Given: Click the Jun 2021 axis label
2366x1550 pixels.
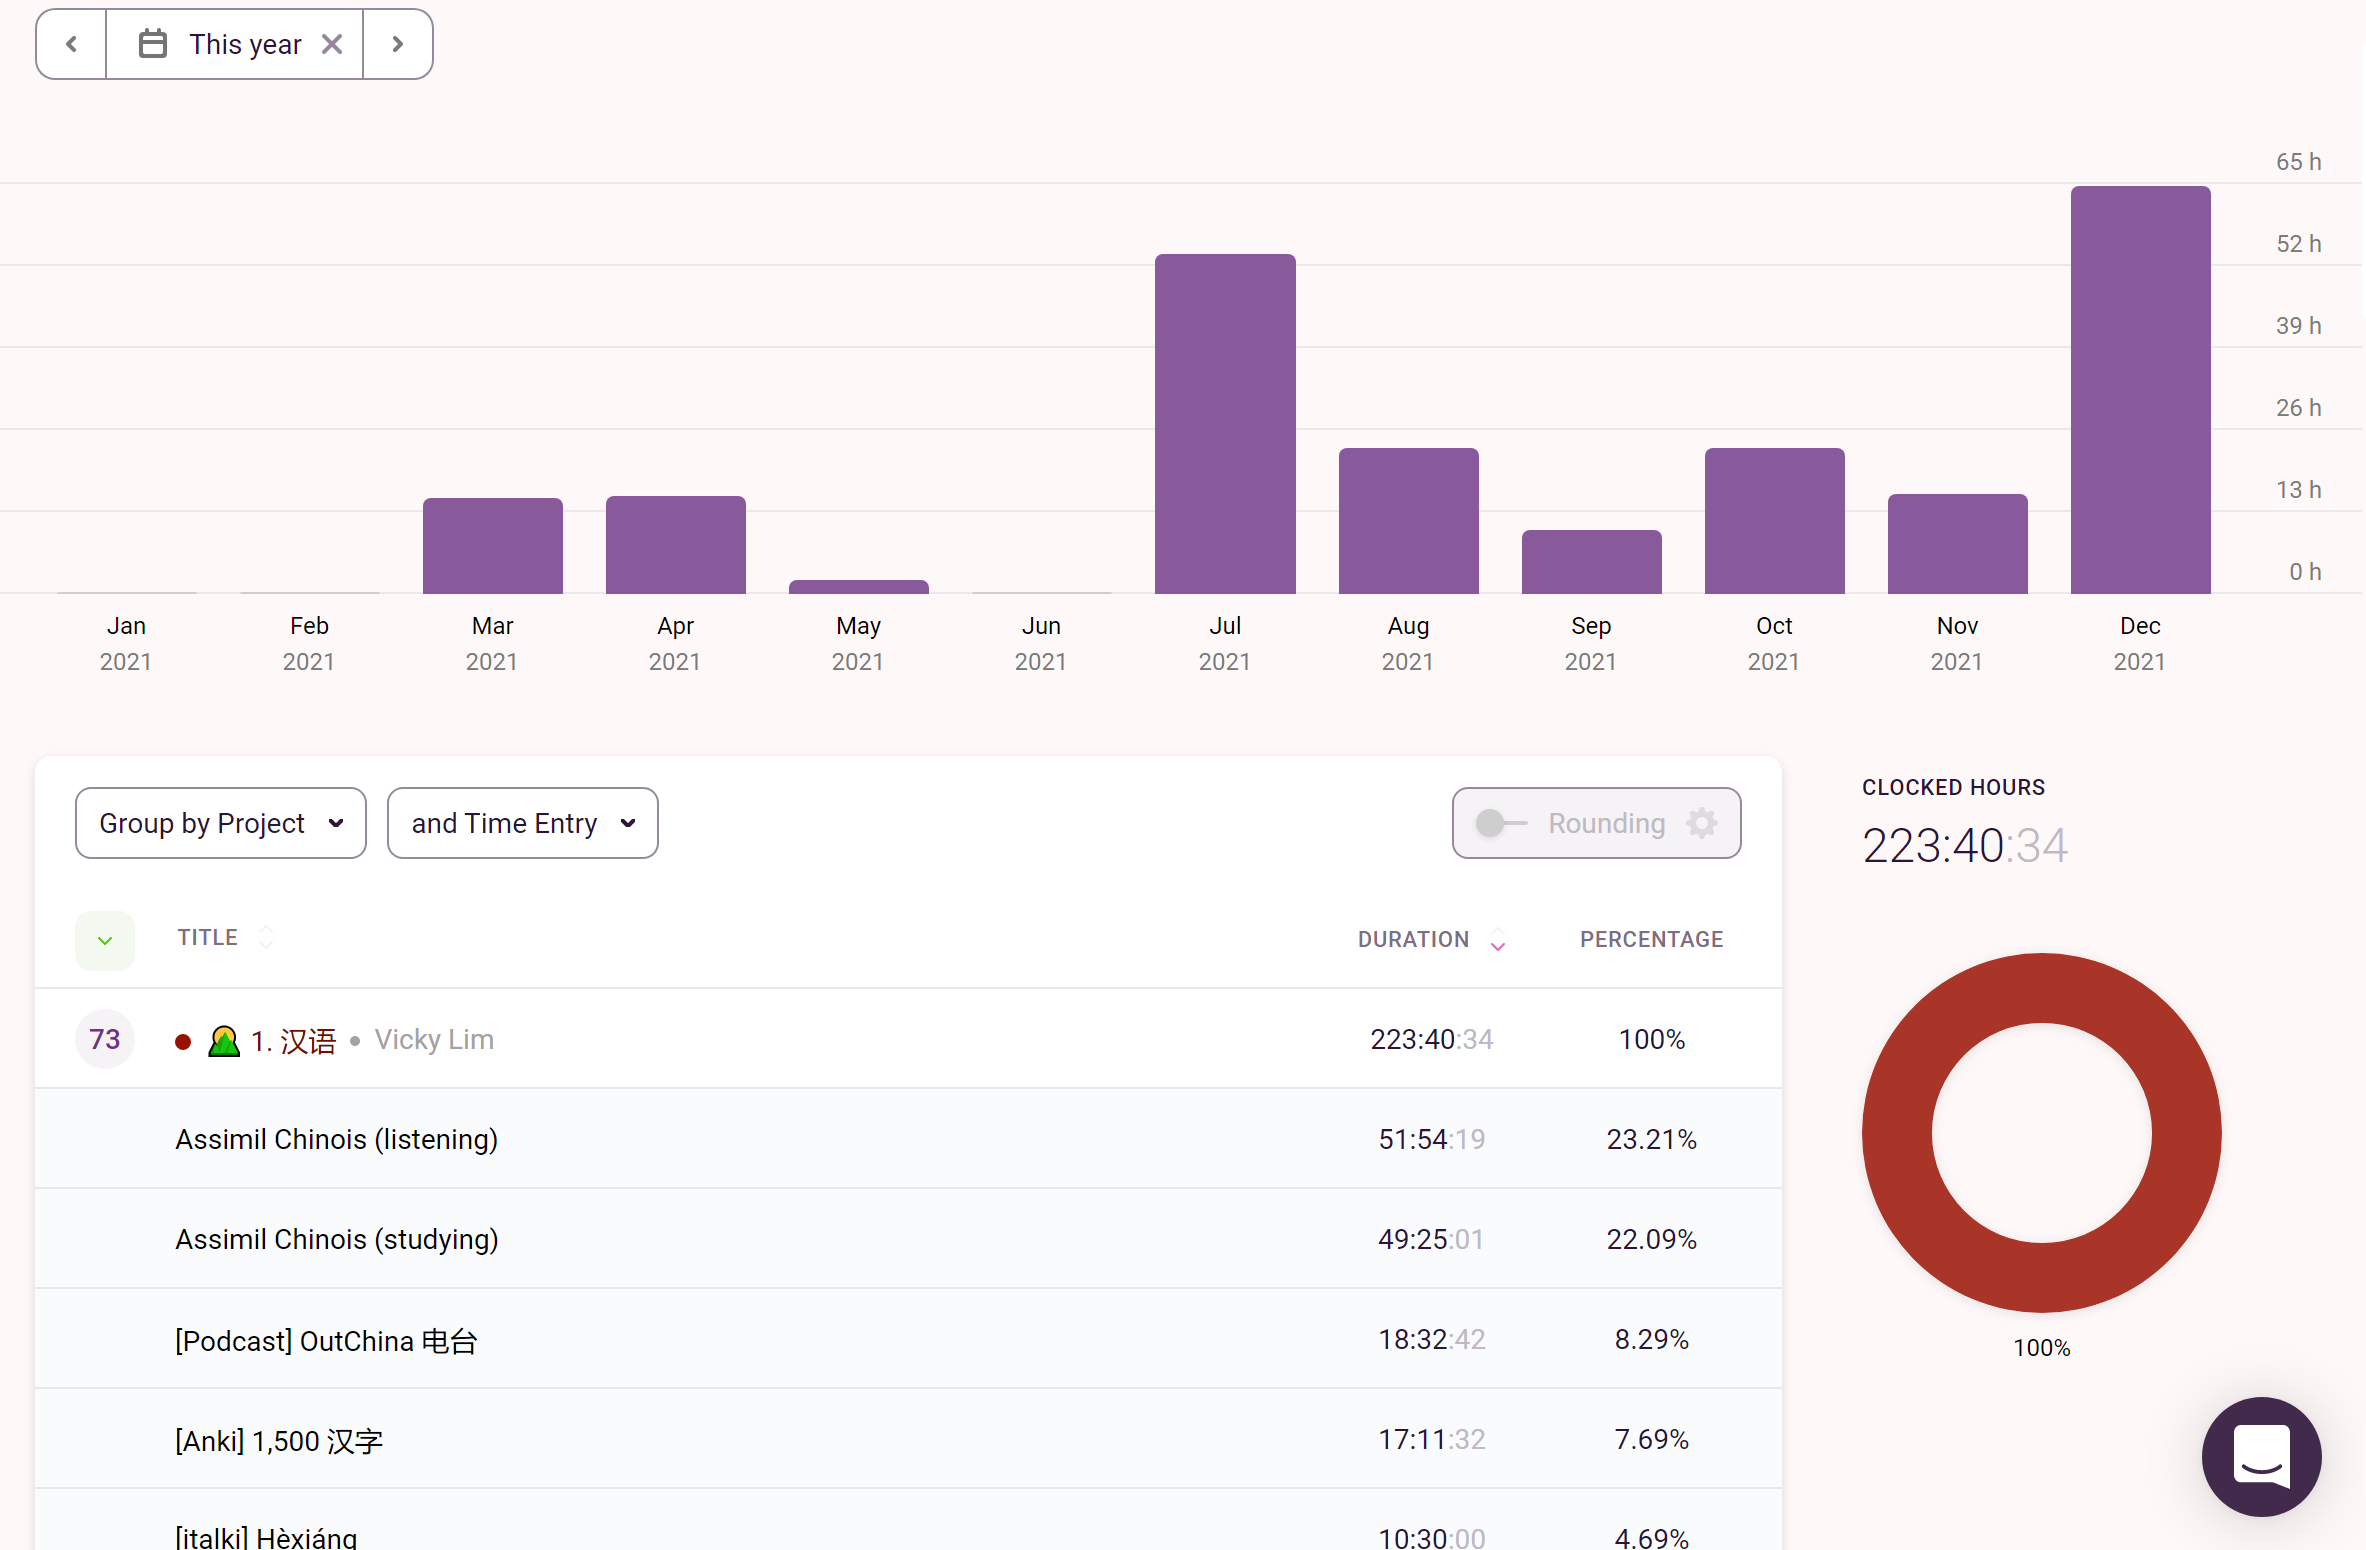Looking at the screenshot, I should pos(1041,643).
